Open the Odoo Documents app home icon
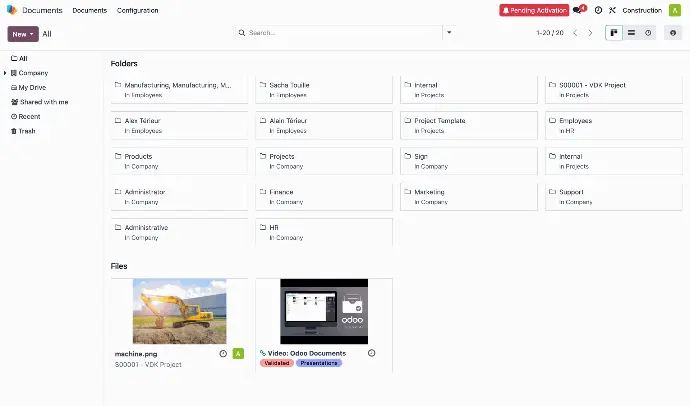The image size is (690, 406). [x=12, y=10]
